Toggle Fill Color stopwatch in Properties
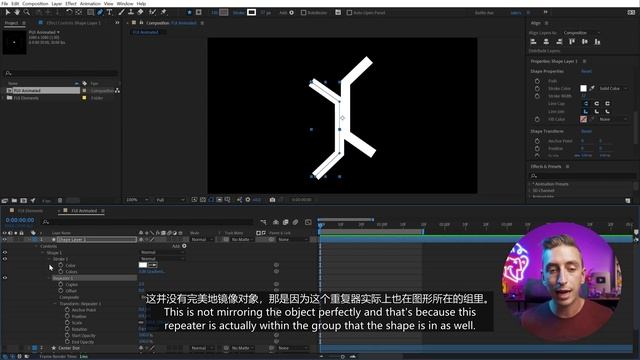 click(x=537, y=120)
